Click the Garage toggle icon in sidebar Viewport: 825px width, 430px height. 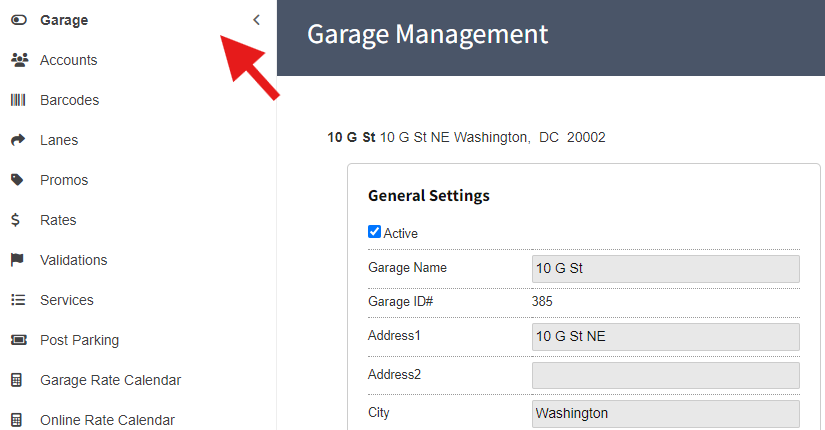point(19,20)
